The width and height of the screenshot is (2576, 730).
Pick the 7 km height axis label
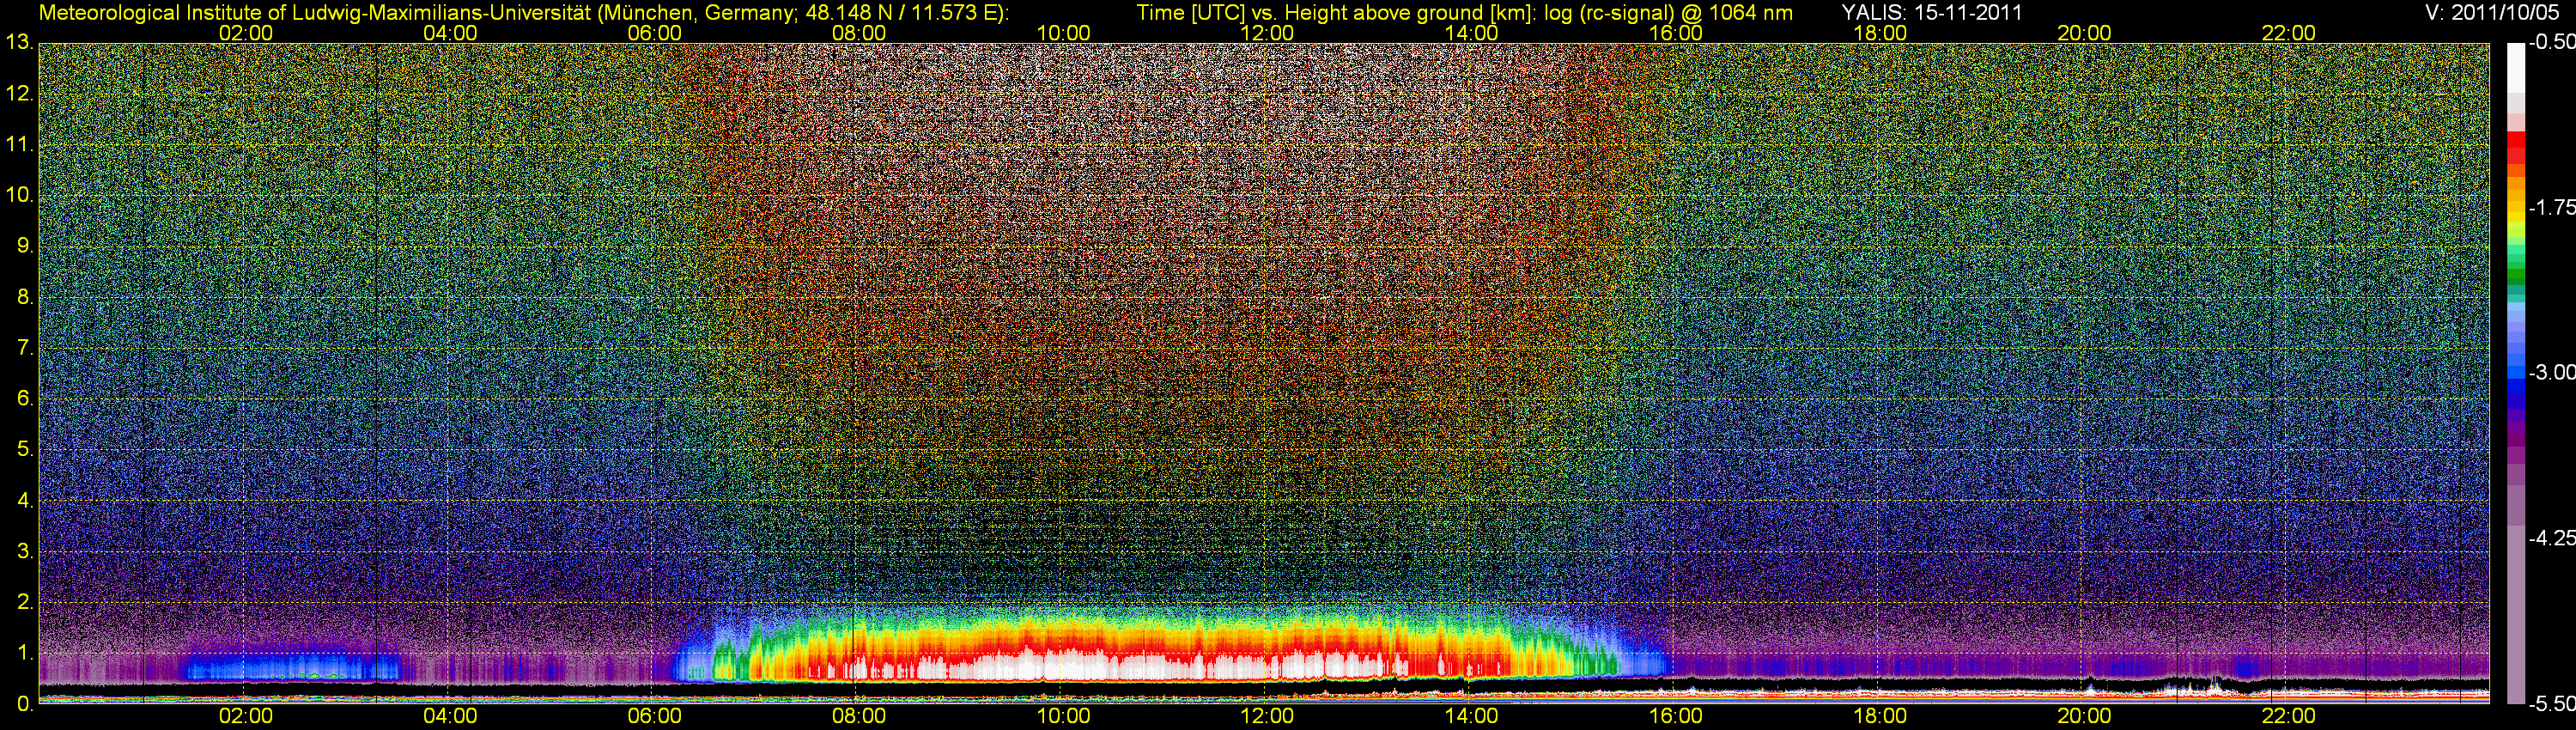pos(24,348)
